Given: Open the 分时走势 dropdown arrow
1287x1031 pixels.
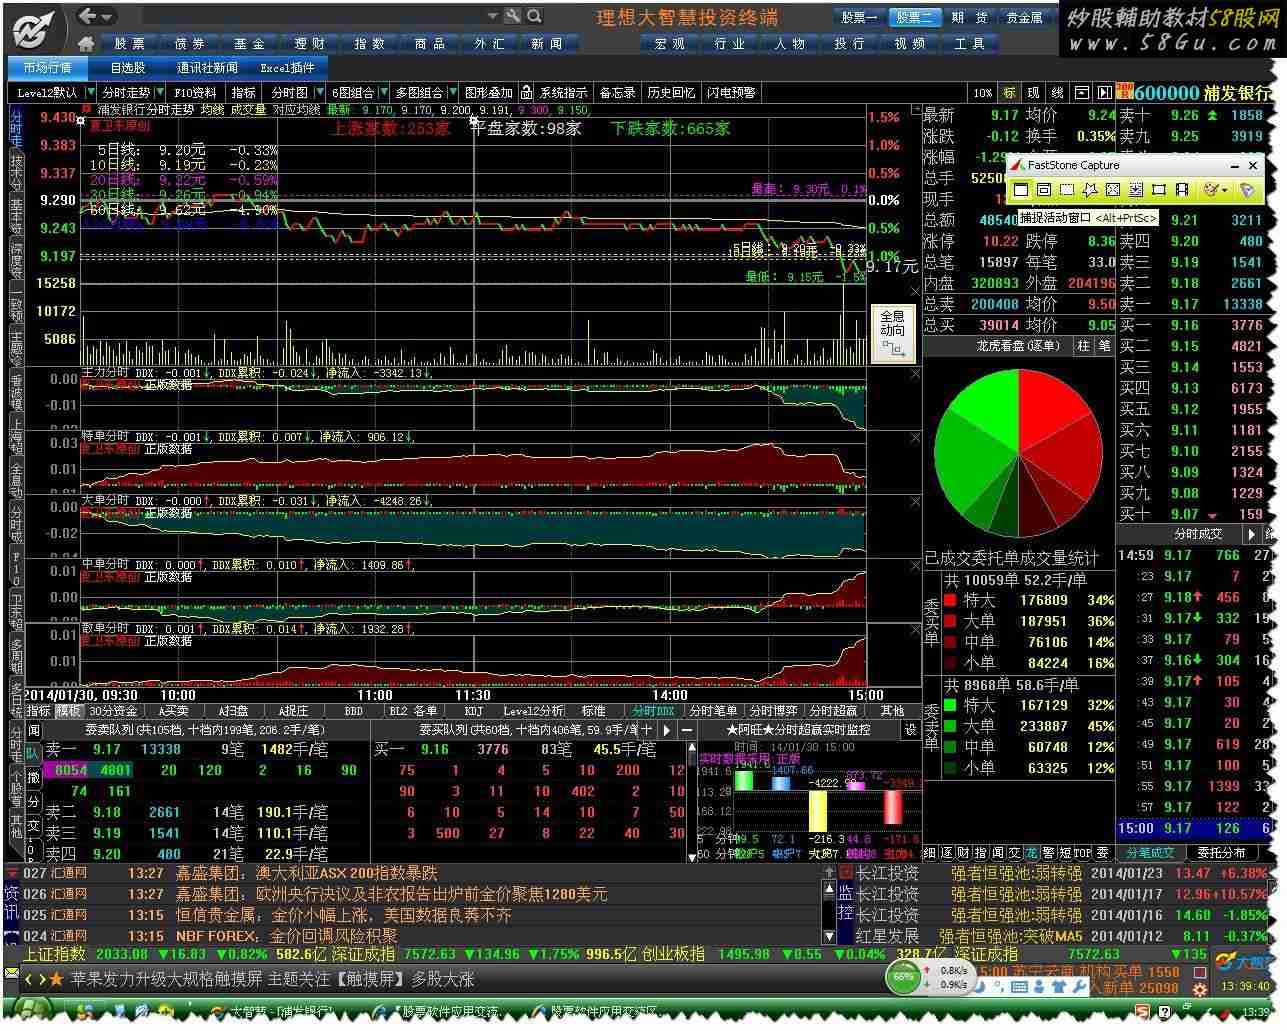Looking at the screenshot, I should [x=160, y=92].
